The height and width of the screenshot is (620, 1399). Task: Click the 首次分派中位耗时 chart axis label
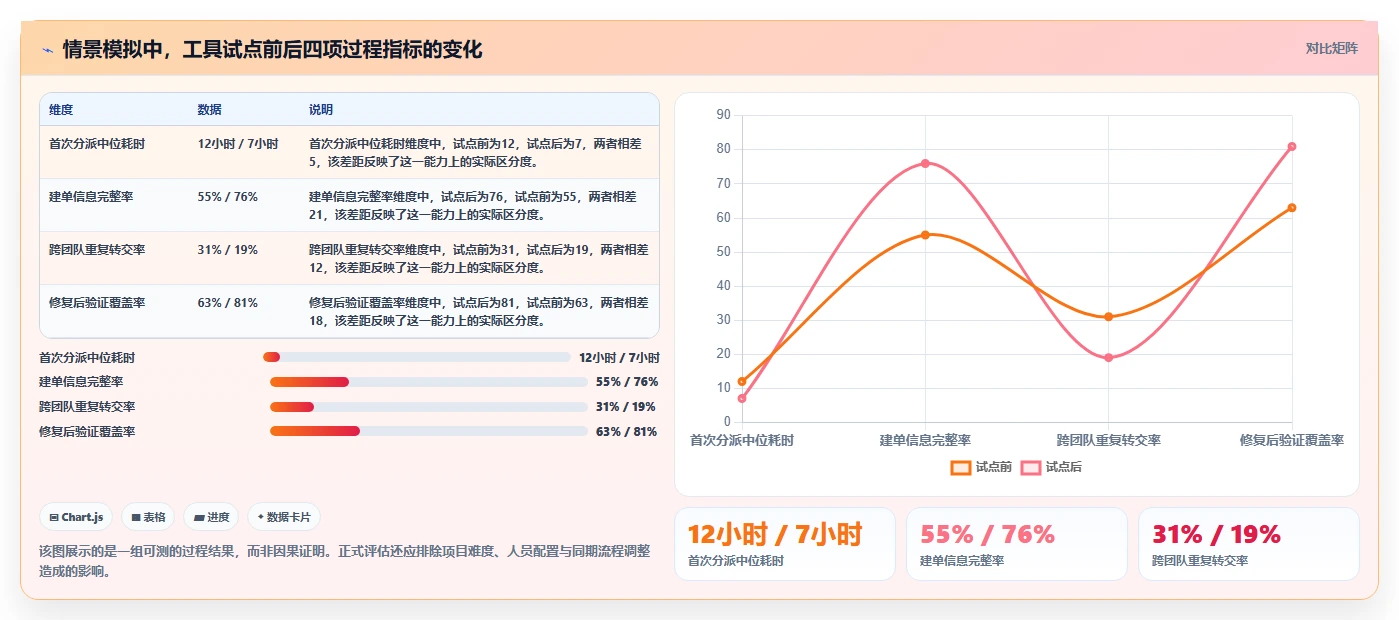tap(742, 440)
